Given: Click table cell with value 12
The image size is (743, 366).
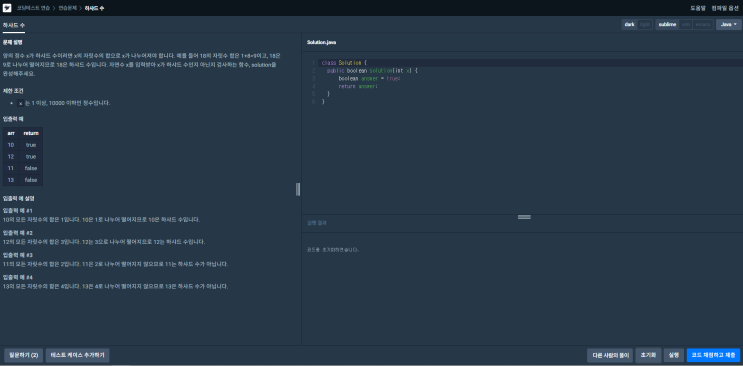Looking at the screenshot, I should (11, 156).
